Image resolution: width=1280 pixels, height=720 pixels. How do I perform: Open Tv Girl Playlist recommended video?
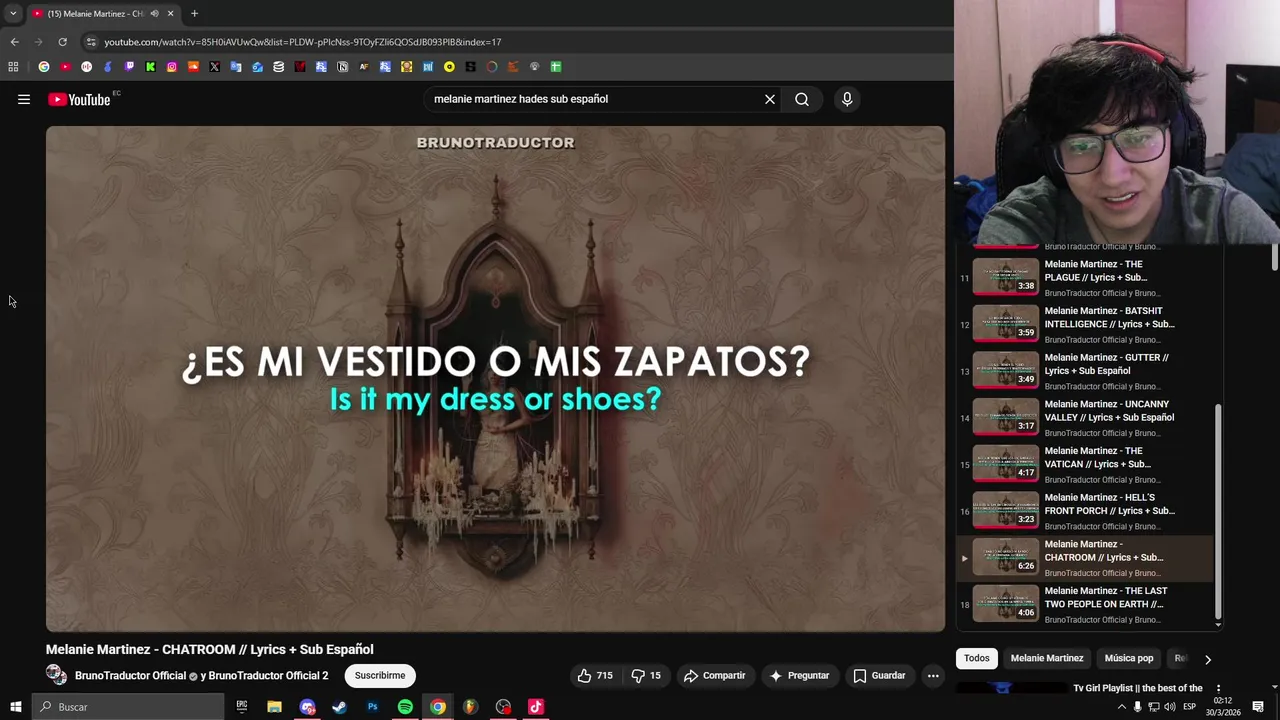pyautogui.click(x=1138, y=689)
